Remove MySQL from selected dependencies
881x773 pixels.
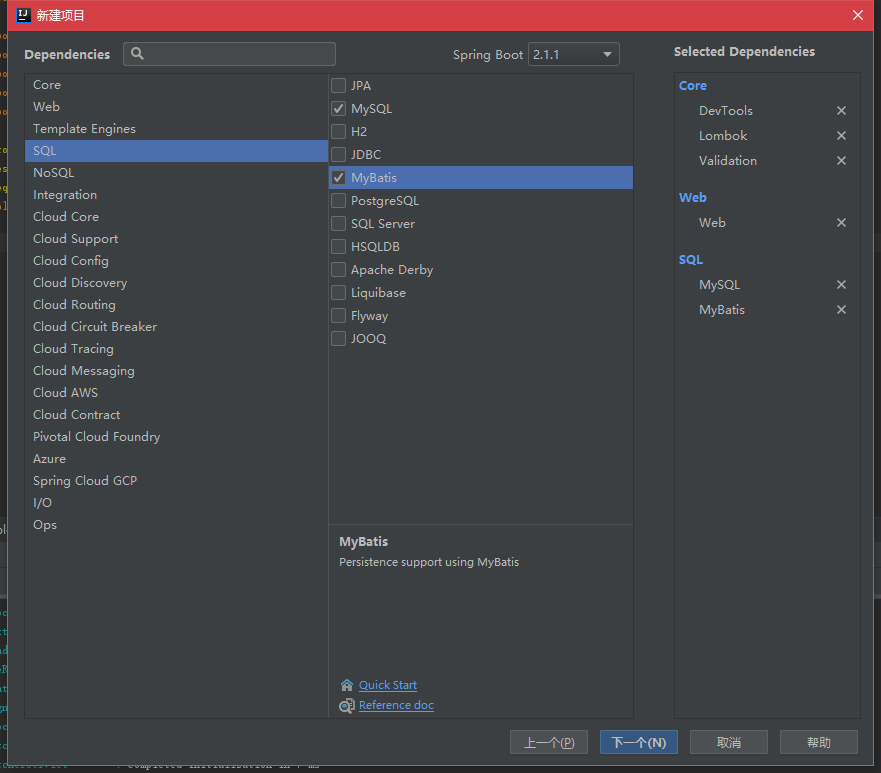click(x=841, y=284)
